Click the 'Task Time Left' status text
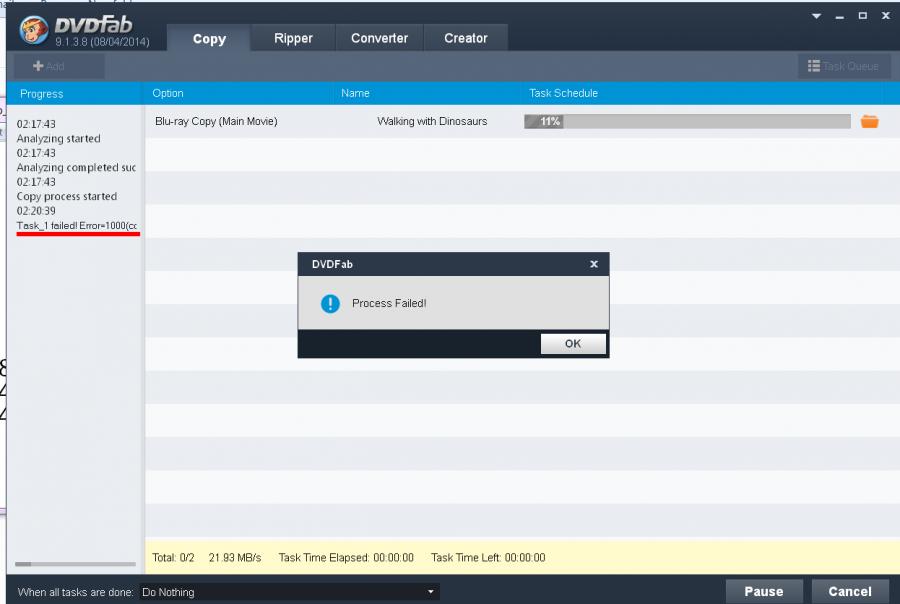Image resolution: width=900 pixels, height=604 pixels. coord(488,557)
